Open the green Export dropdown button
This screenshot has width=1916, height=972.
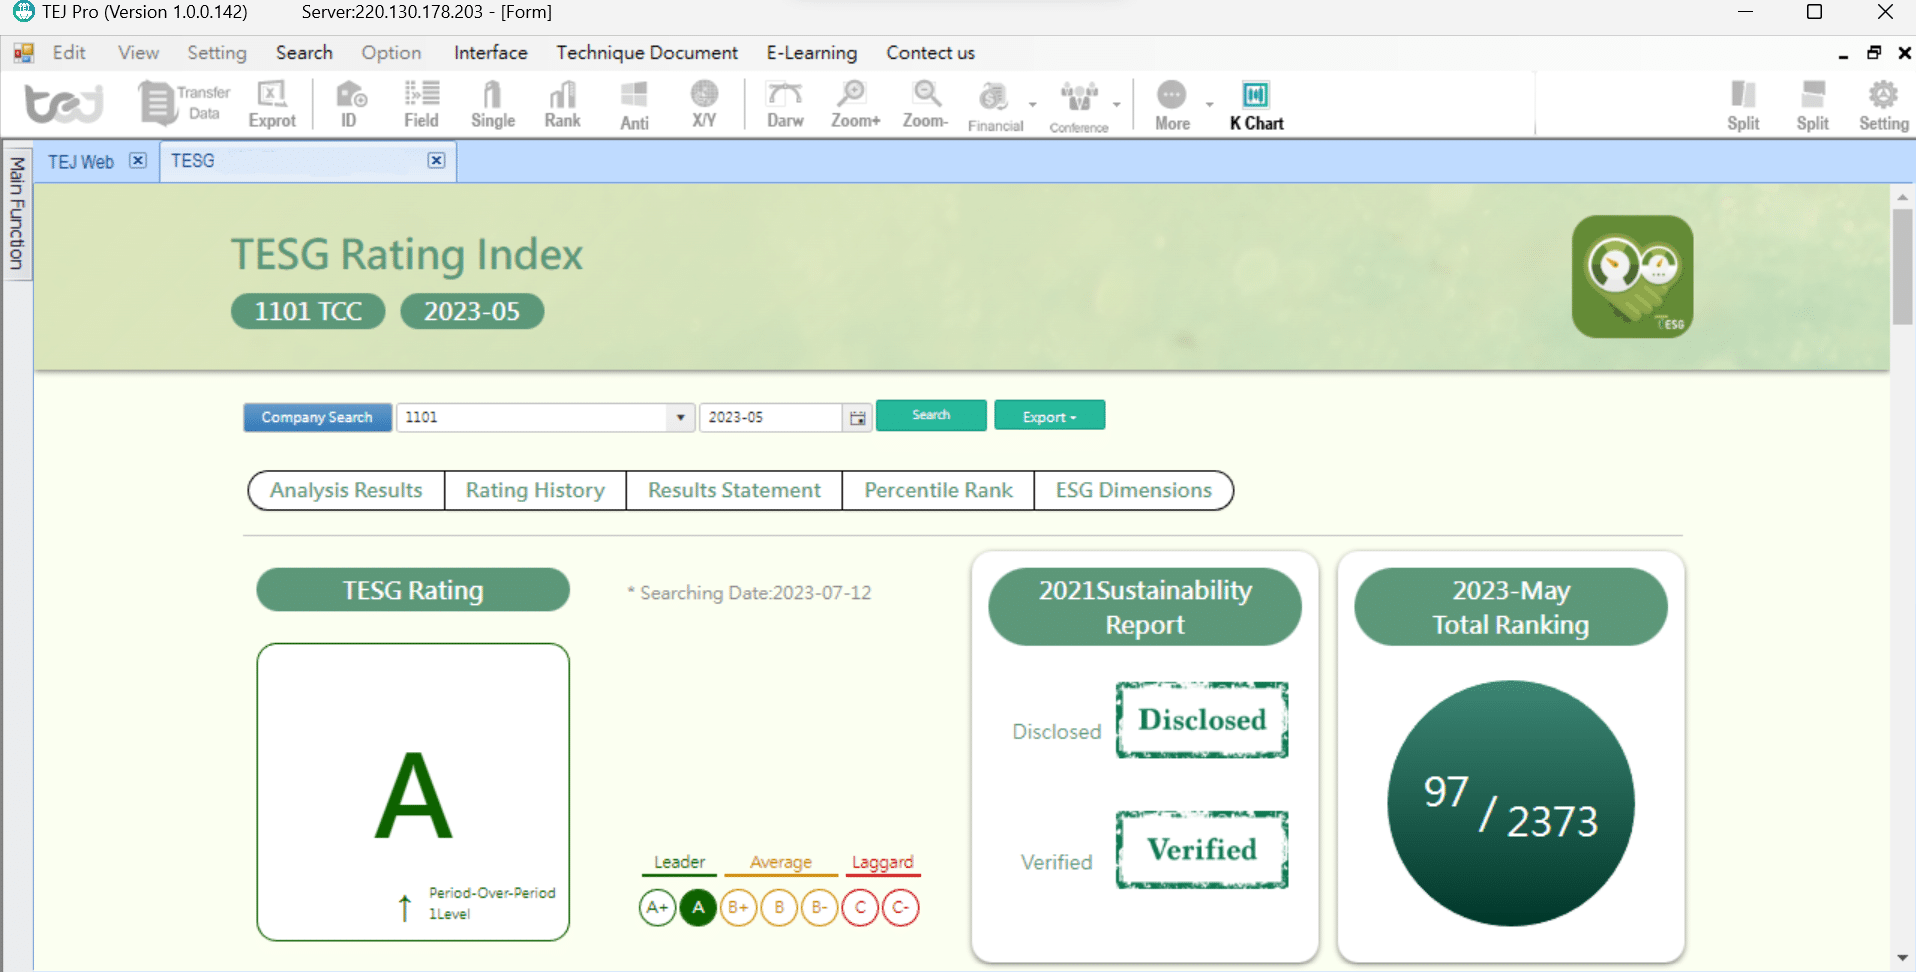(1049, 416)
